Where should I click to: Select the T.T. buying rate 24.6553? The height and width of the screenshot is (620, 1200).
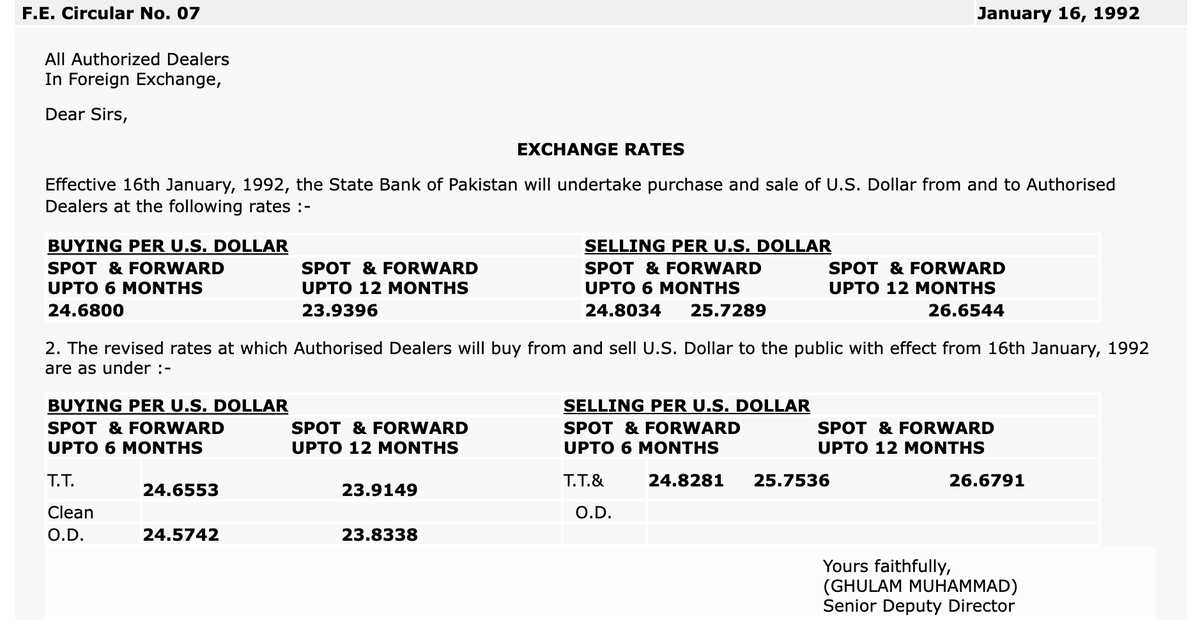(181, 490)
